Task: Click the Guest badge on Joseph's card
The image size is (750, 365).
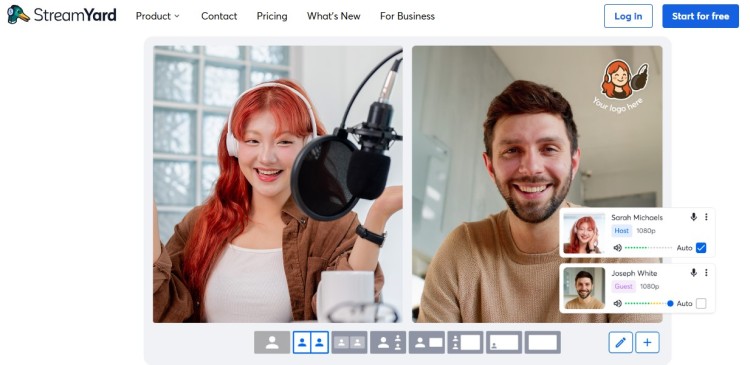Action: pyautogui.click(x=624, y=286)
